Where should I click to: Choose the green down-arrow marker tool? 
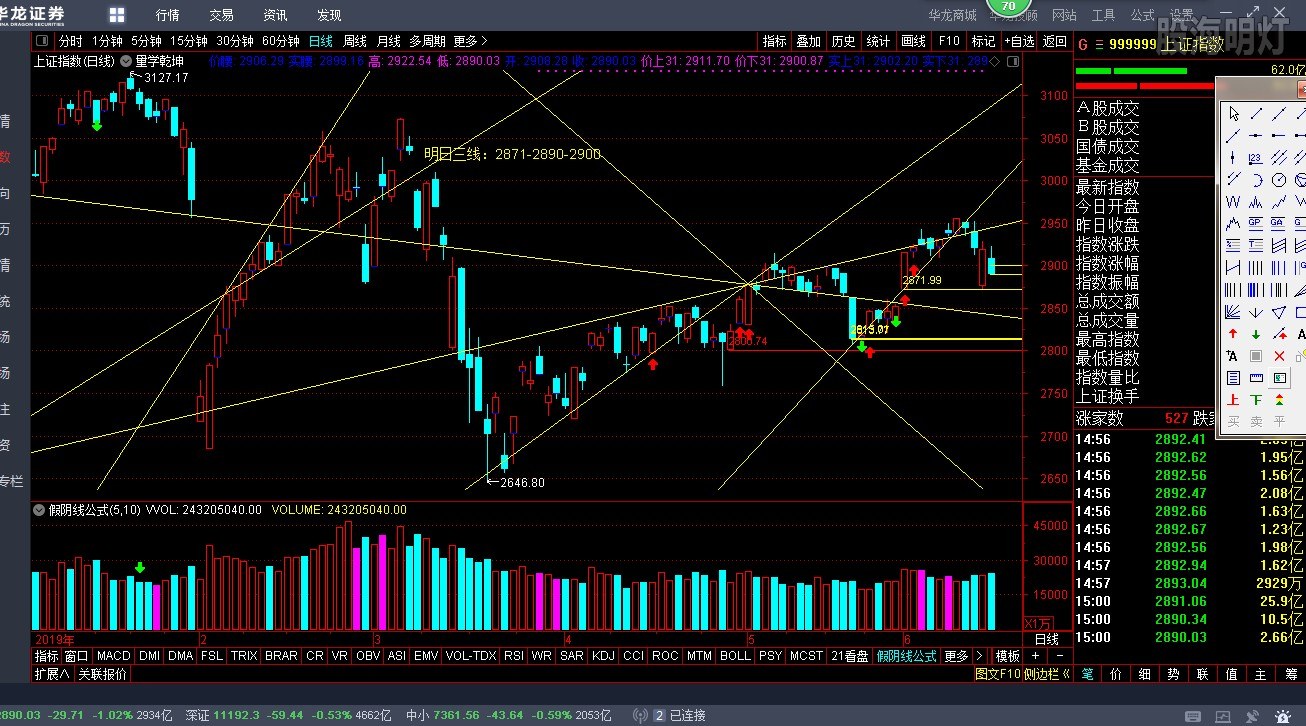[1256, 334]
